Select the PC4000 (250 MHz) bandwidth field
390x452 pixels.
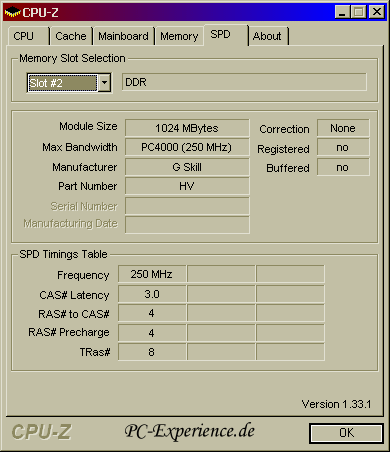pyautogui.click(x=187, y=147)
